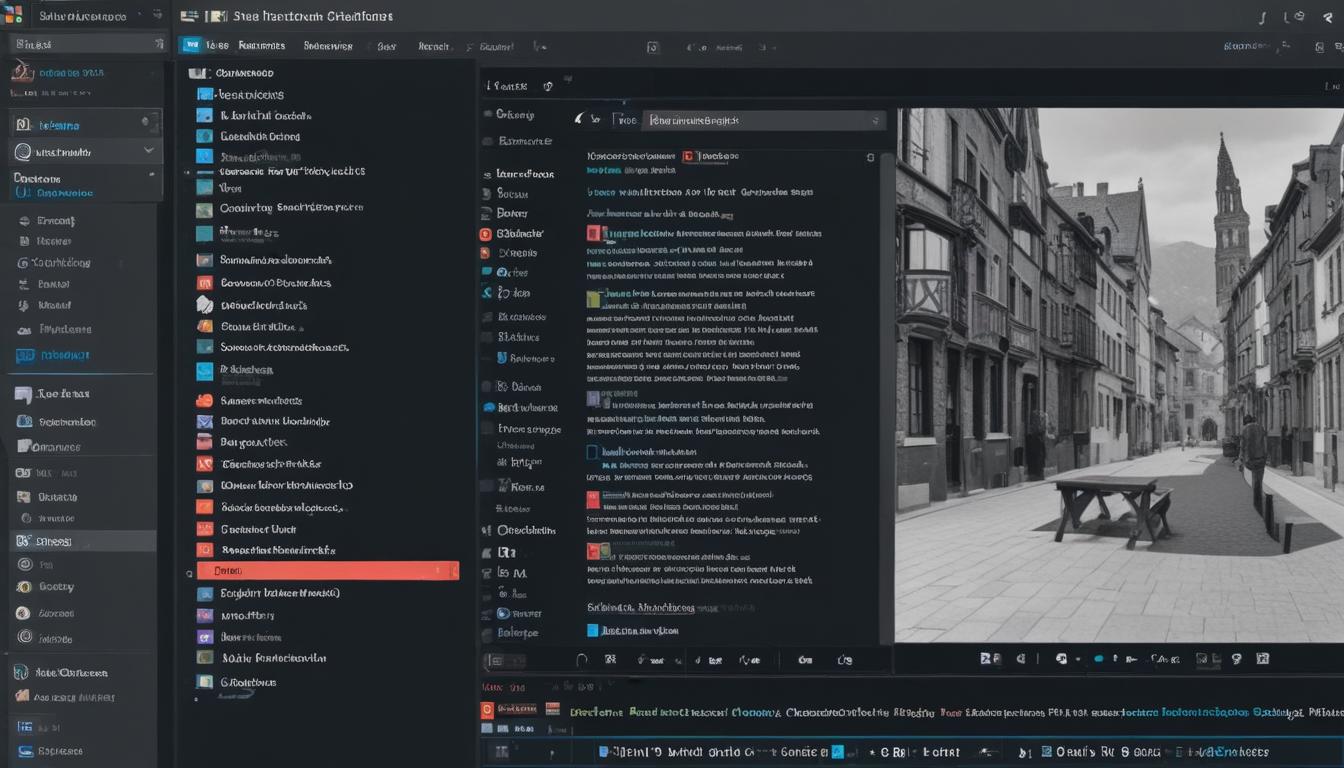Click the filter field at the sidebar top
This screenshot has width=1344, height=768.
point(87,44)
